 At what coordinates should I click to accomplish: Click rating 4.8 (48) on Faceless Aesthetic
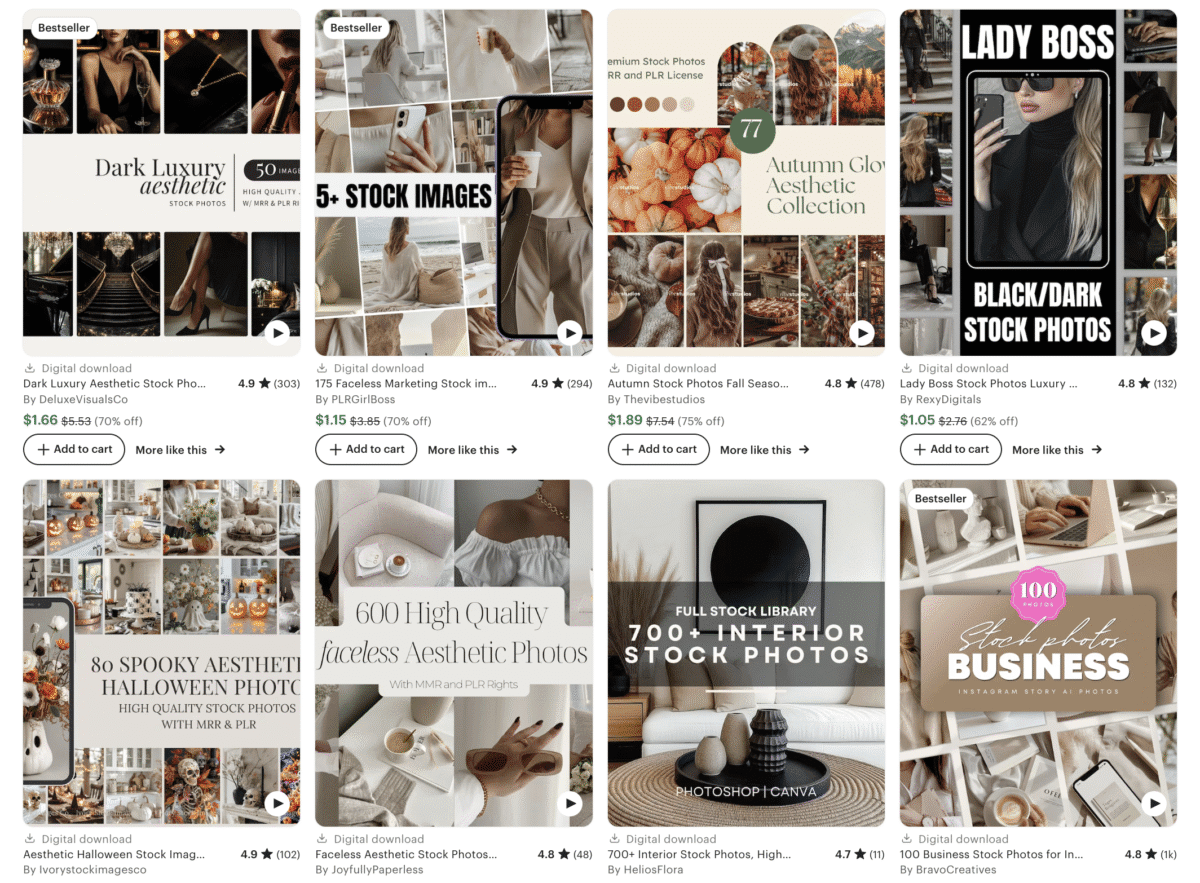tap(565, 855)
